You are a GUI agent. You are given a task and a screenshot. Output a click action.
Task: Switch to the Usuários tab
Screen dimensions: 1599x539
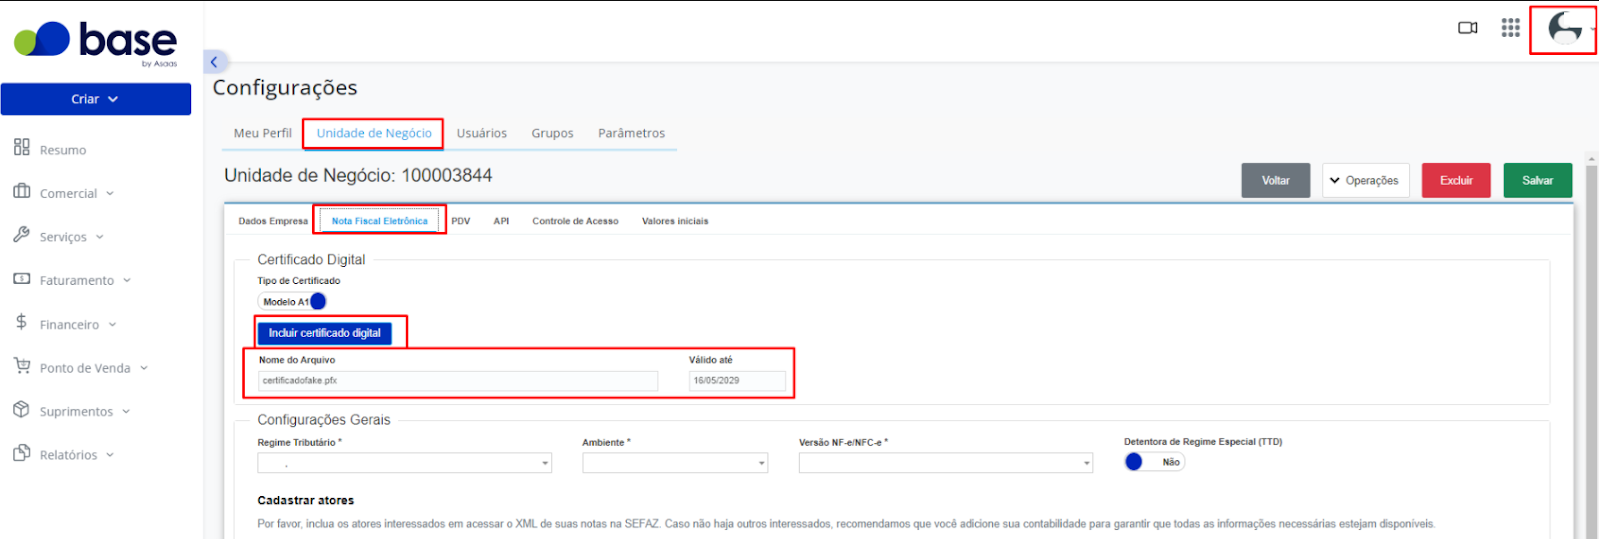point(482,133)
